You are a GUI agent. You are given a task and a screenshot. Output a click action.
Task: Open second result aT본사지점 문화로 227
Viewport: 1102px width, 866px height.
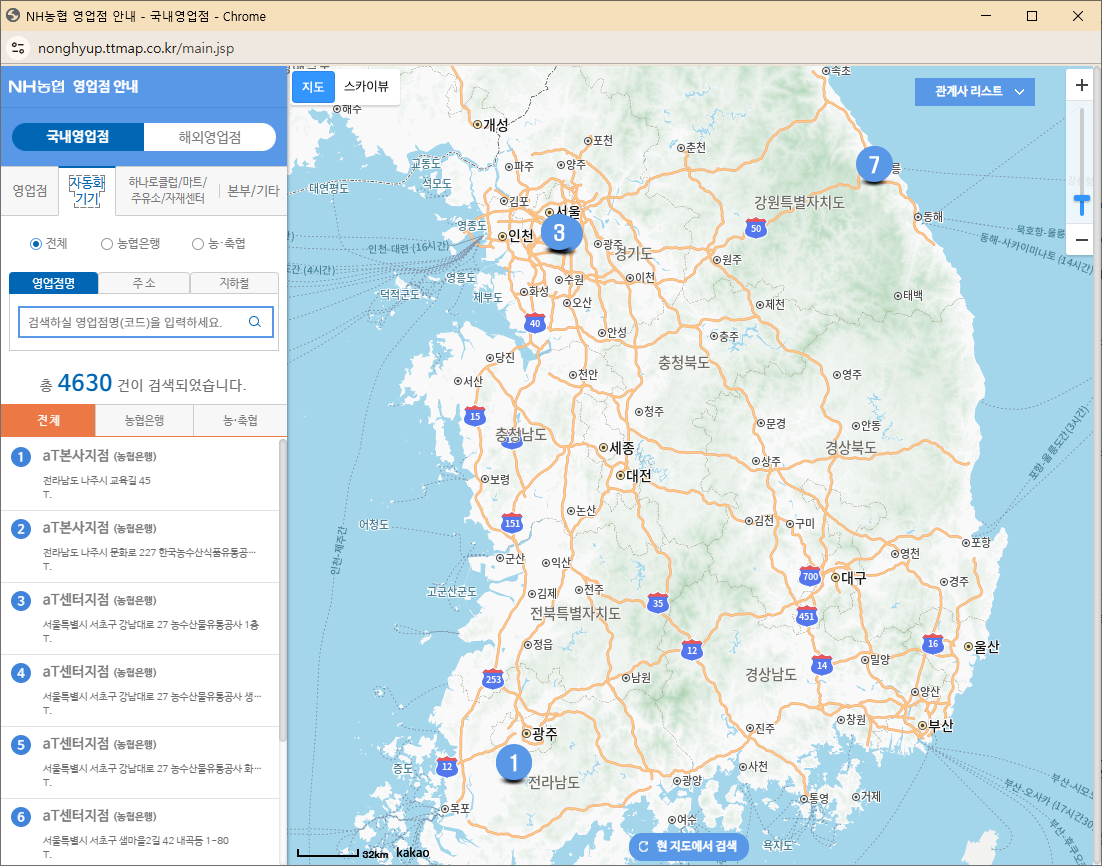coord(140,547)
